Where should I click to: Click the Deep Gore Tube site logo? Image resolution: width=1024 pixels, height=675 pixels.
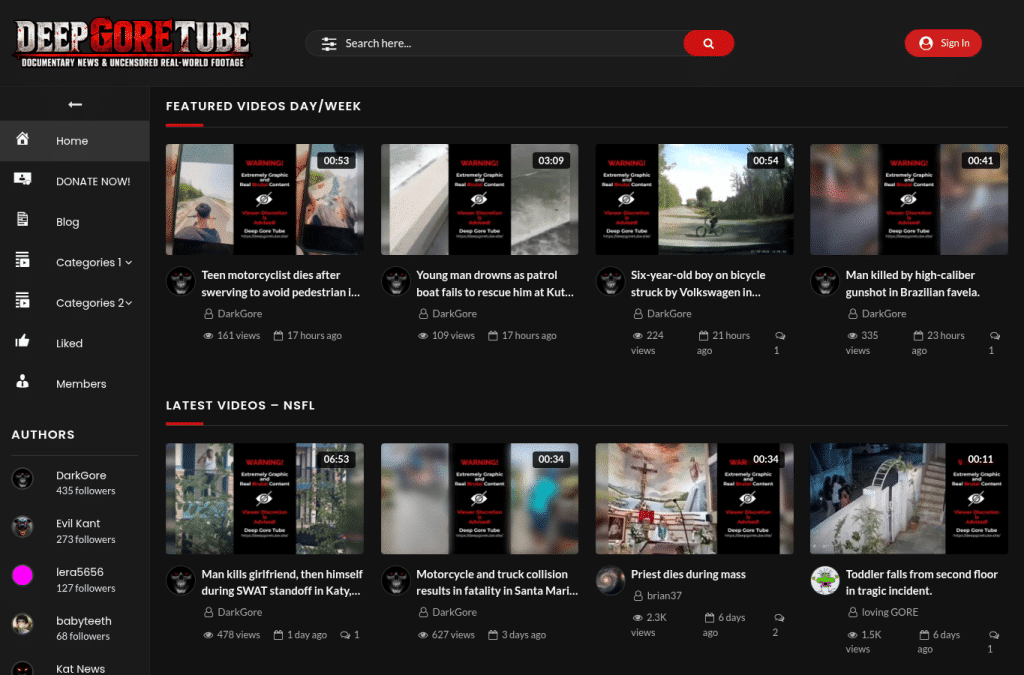133,42
